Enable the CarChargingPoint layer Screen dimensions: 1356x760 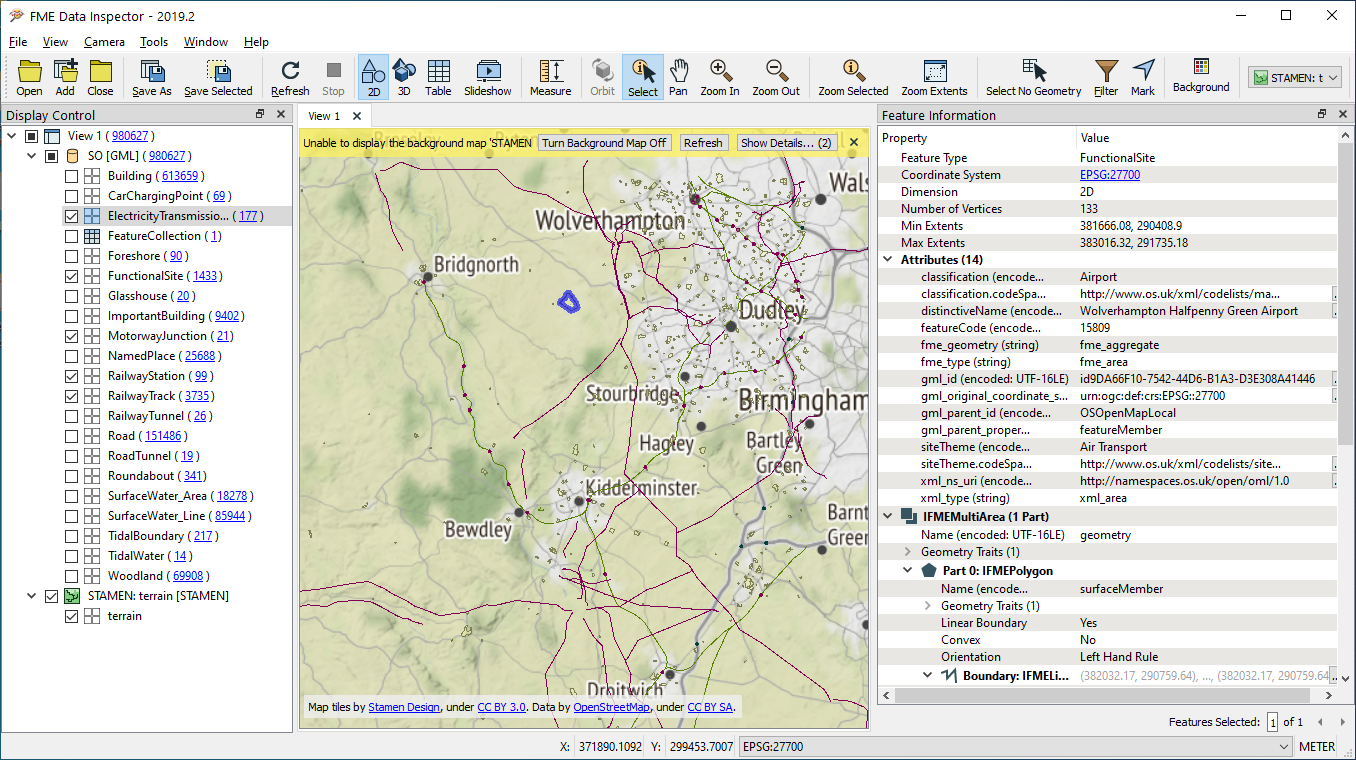[x=71, y=196]
